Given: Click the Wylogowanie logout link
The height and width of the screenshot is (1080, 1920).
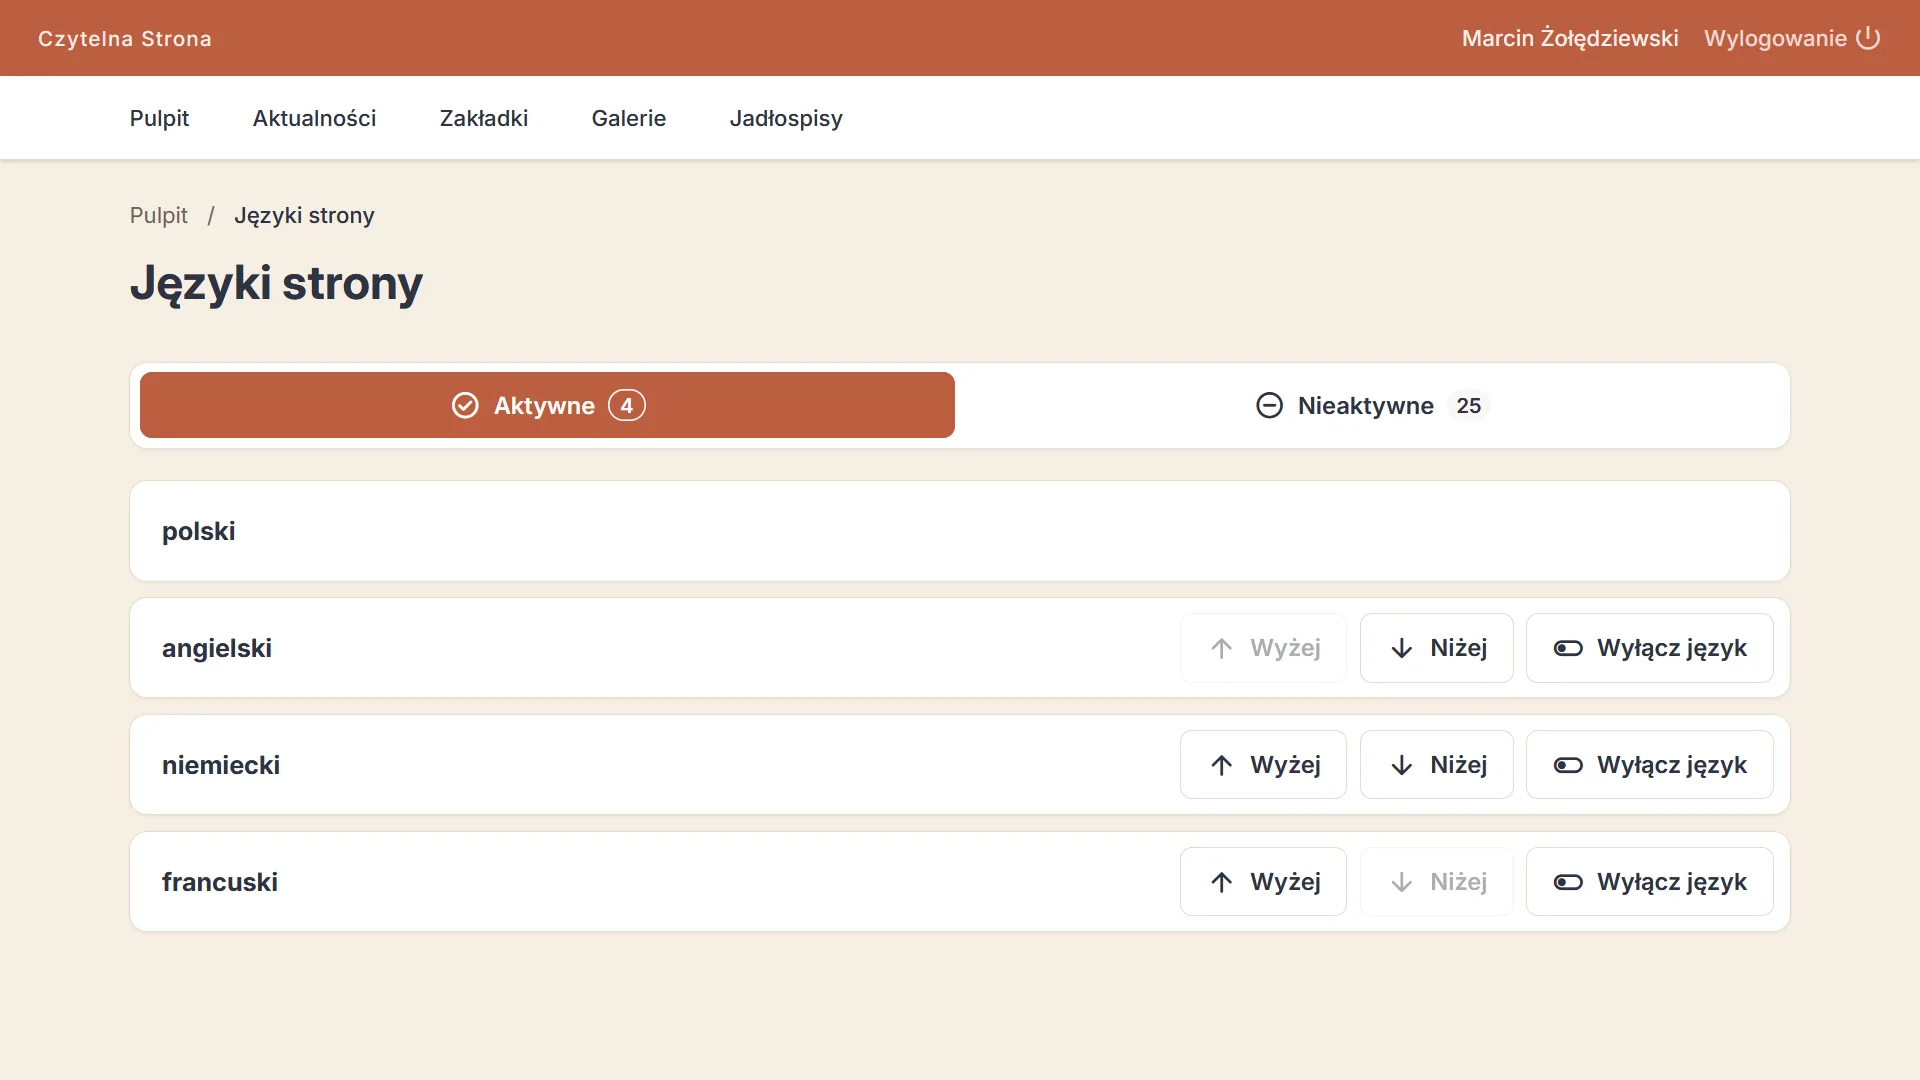Looking at the screenshot, I should (1792, 38).
